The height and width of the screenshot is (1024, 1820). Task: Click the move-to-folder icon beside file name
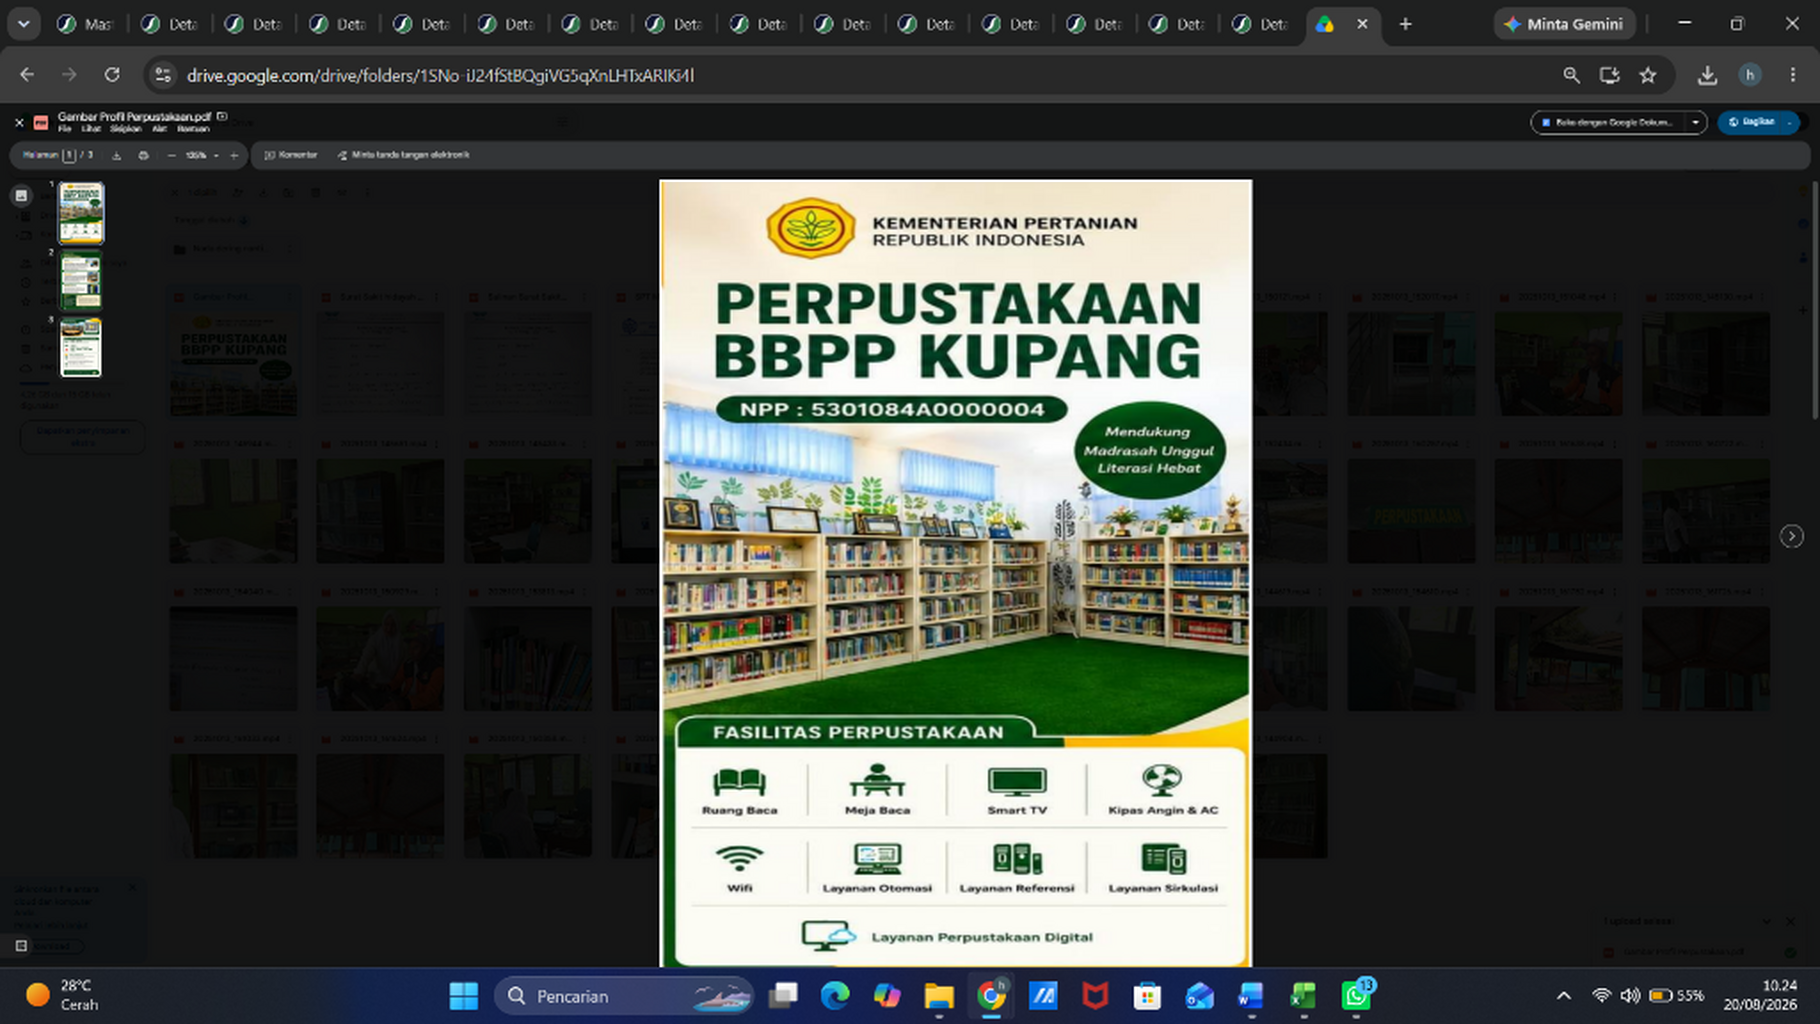(222, 117)
